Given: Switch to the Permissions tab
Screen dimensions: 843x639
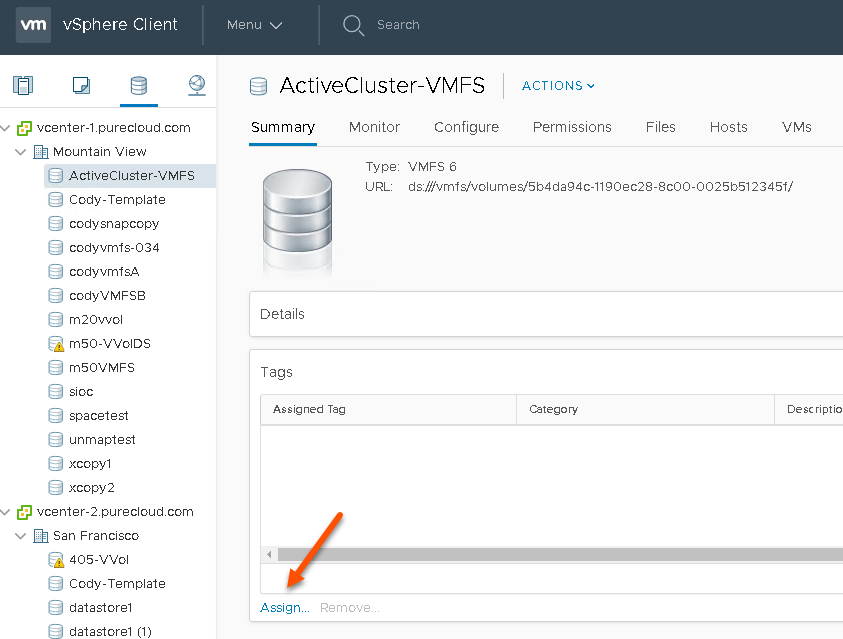Looking at the screenshot, I should point(572,127).
